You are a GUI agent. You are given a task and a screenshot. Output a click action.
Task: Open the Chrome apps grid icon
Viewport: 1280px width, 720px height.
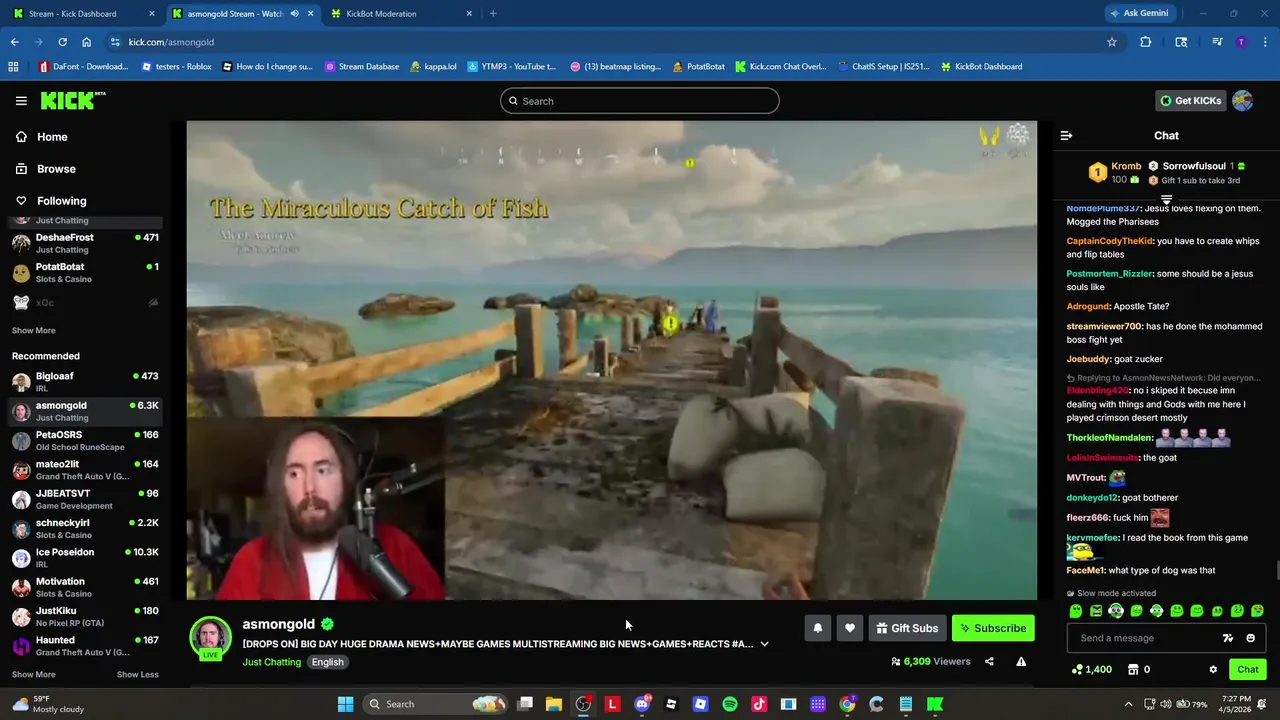[x=13, y=67]
